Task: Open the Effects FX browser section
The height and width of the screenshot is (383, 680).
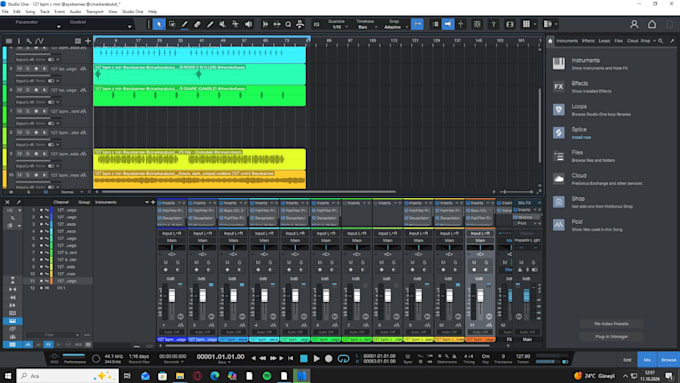Action: coord(579,87)
